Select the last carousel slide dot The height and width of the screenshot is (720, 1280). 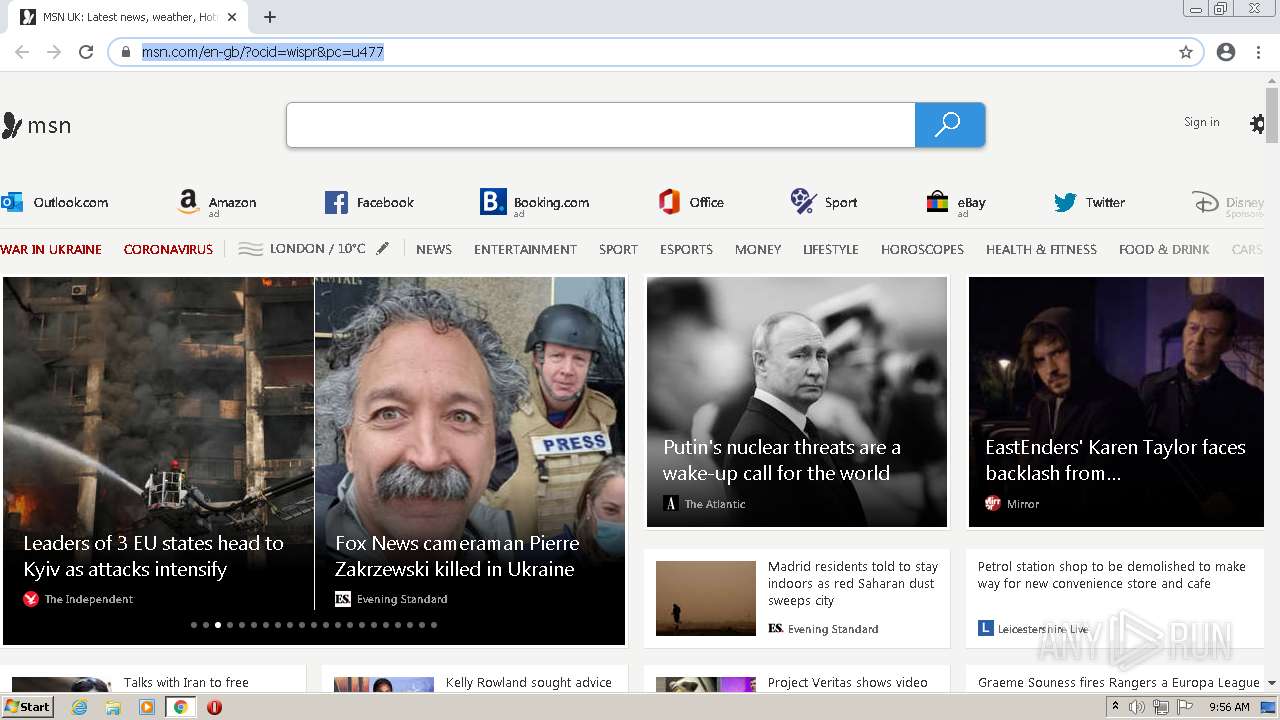434,625
